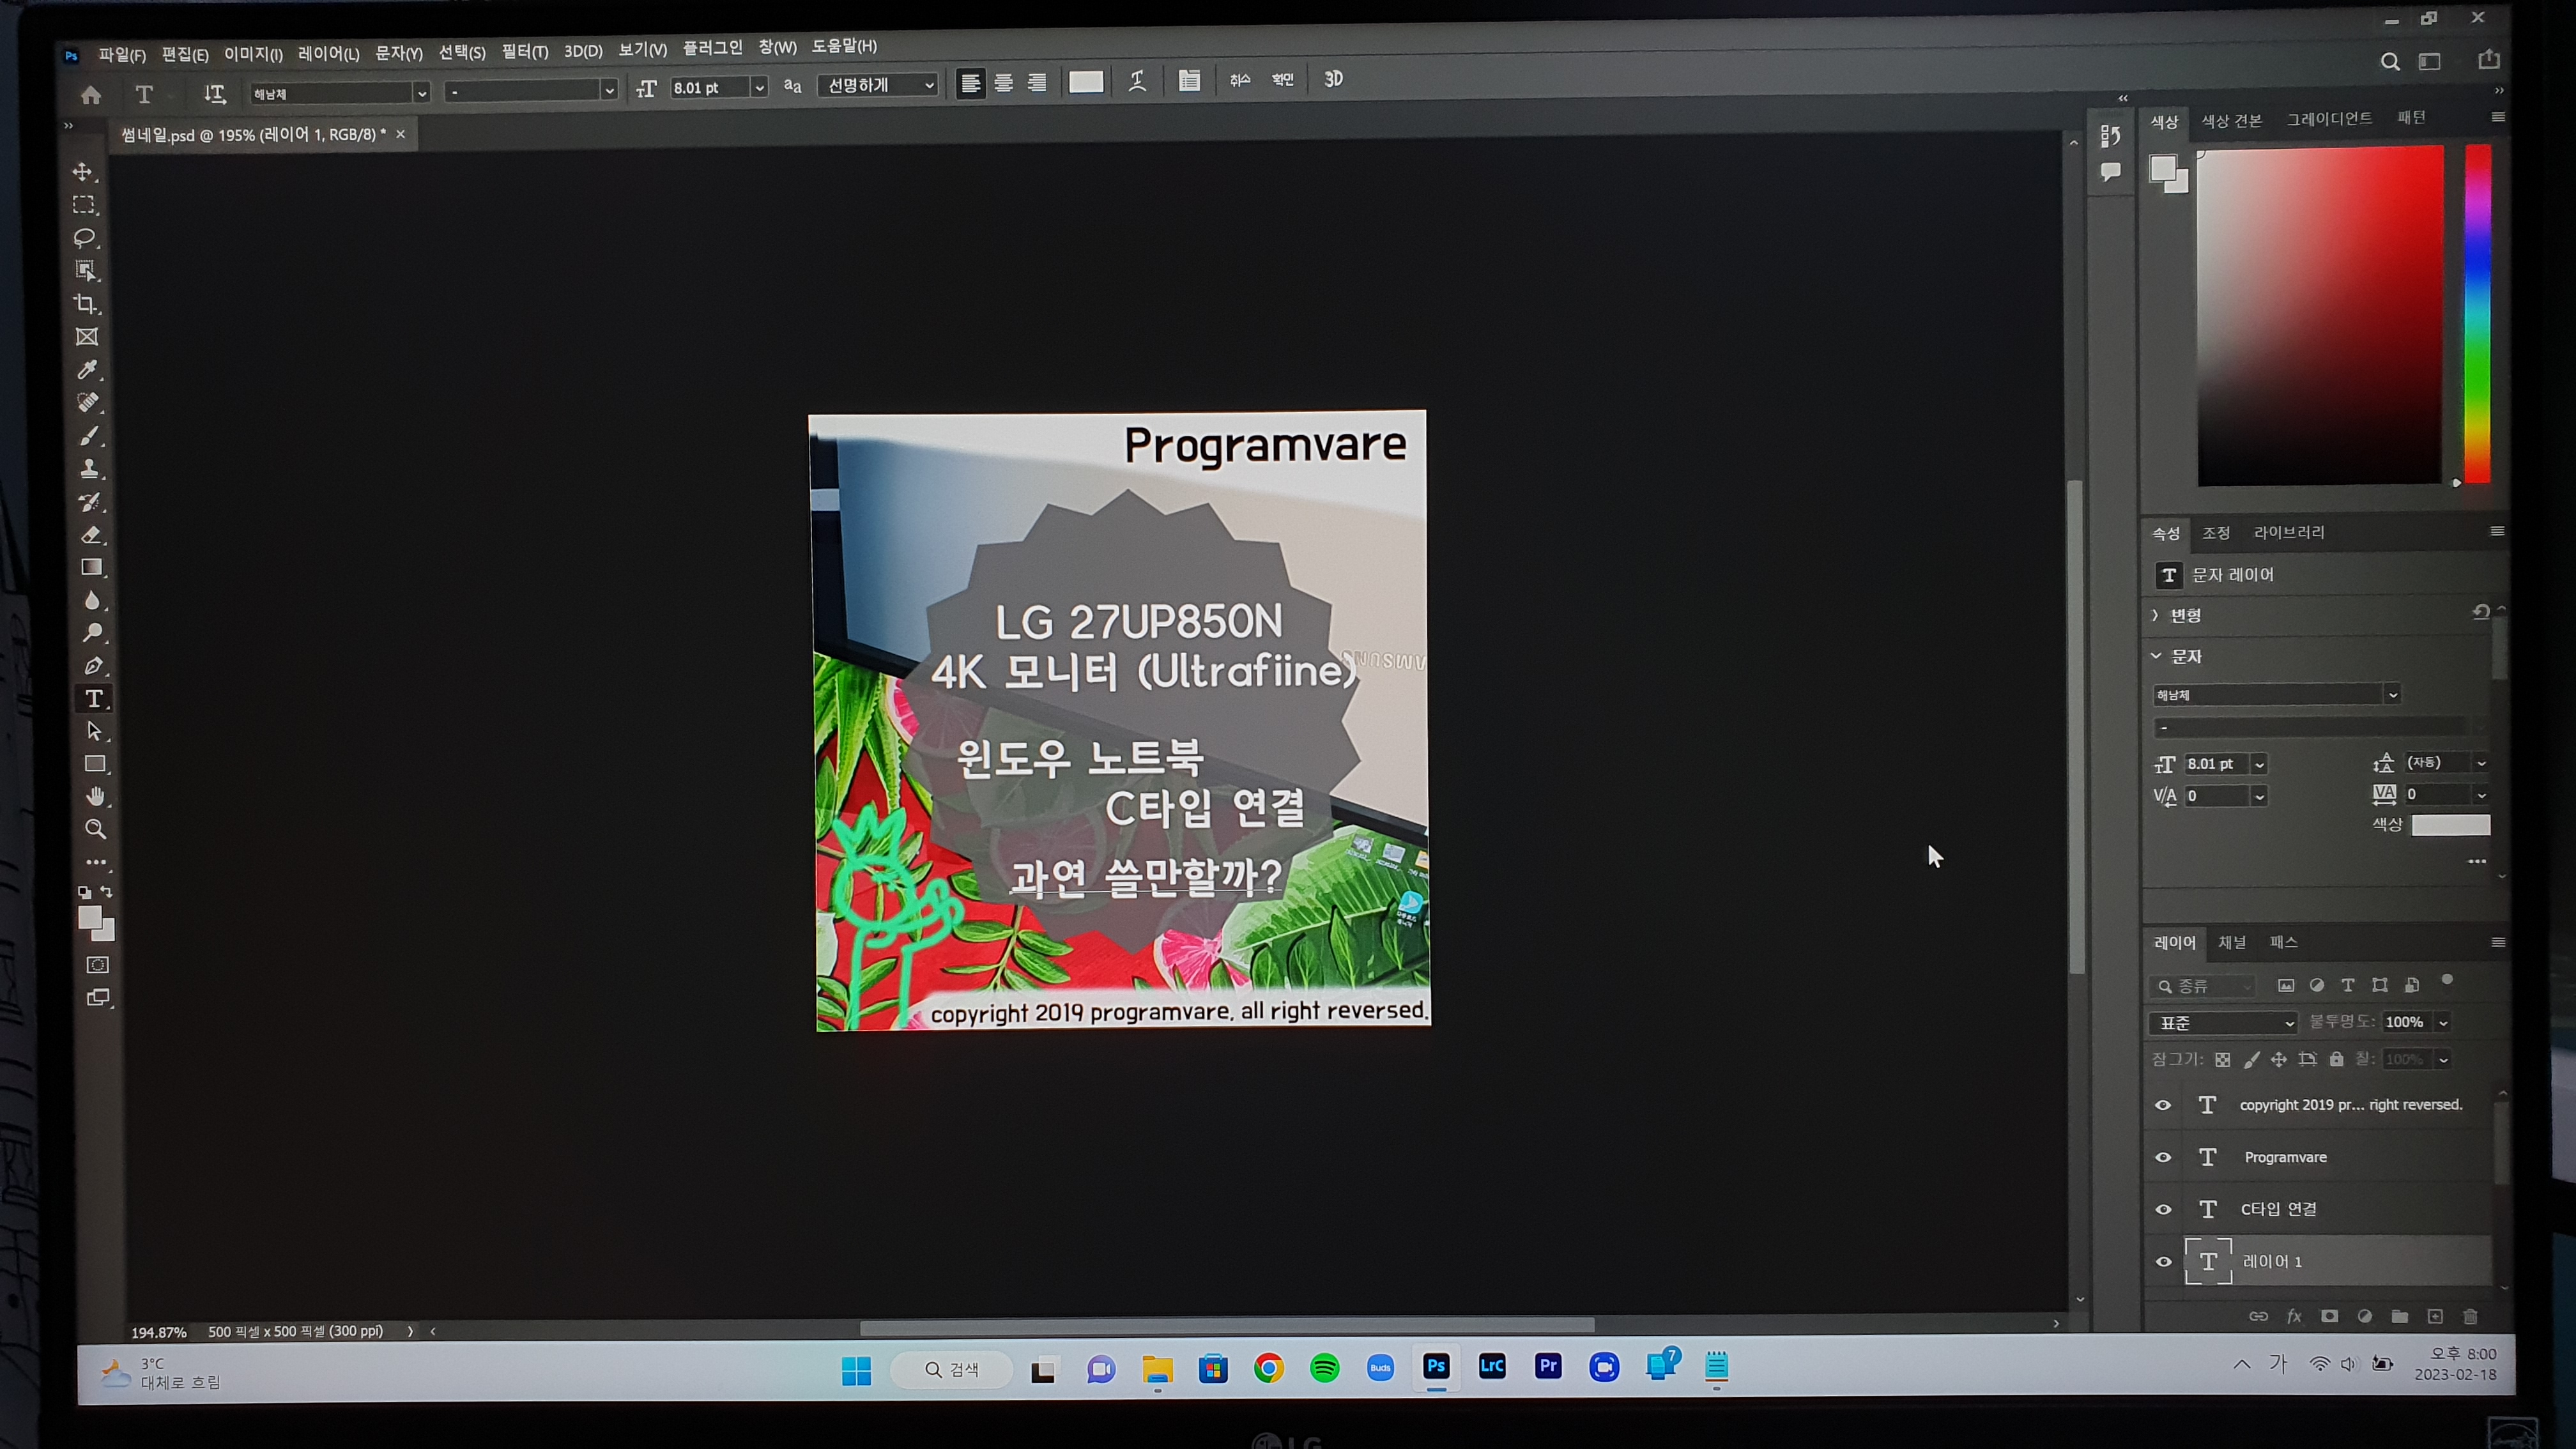2576x1449 pixels.
Task: Select the Crop tool
Action: click(86, 304)
